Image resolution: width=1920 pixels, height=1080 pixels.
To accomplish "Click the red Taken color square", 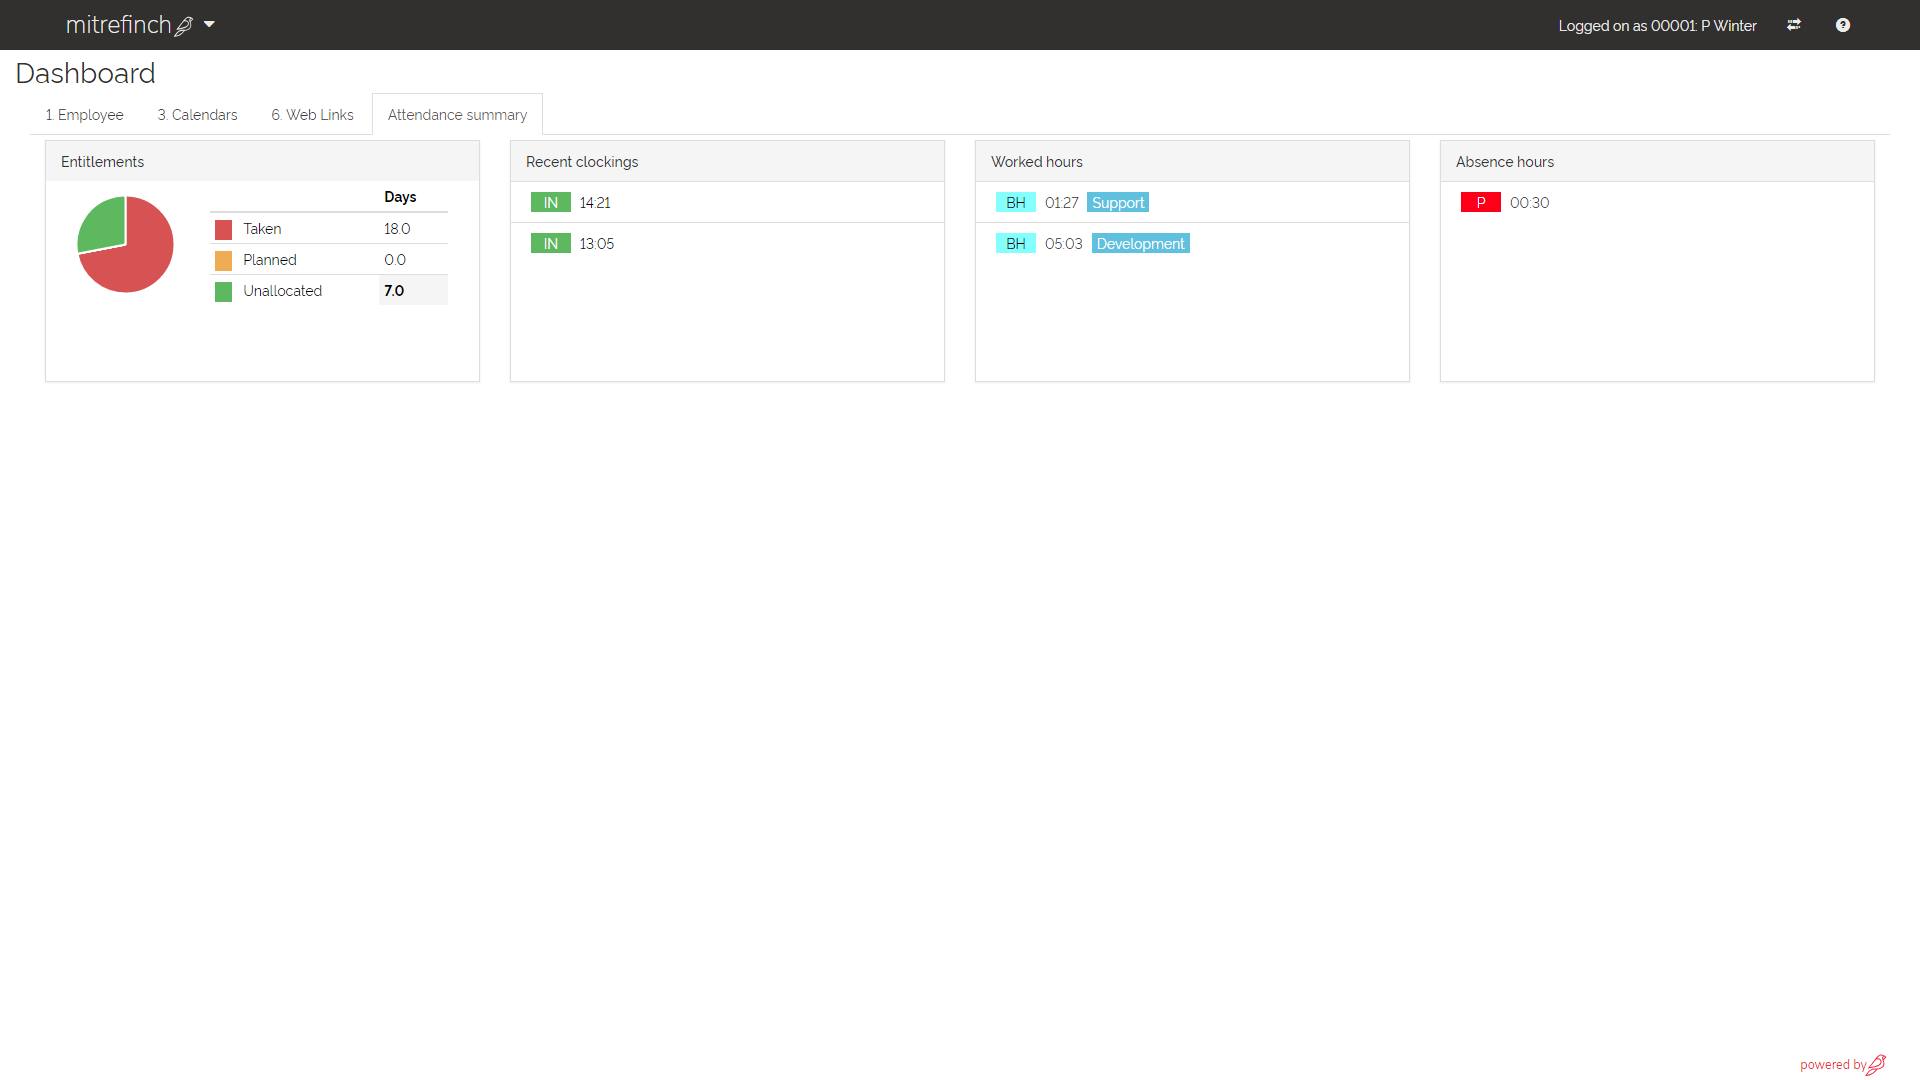I will [222, 229].
